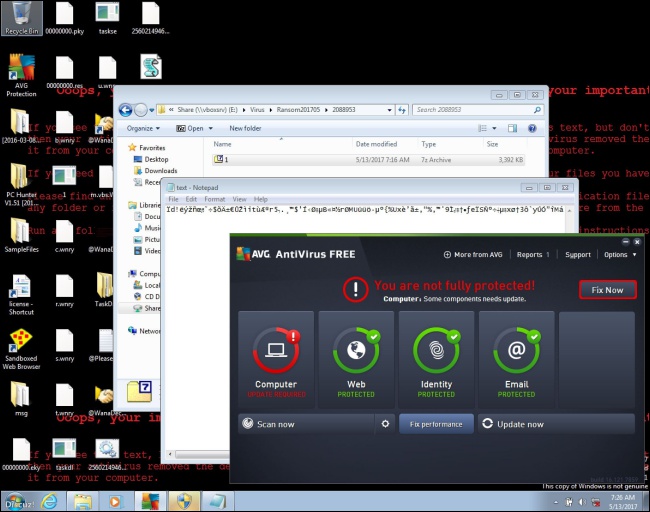Expand the Open button dropdown arrow

211,129
